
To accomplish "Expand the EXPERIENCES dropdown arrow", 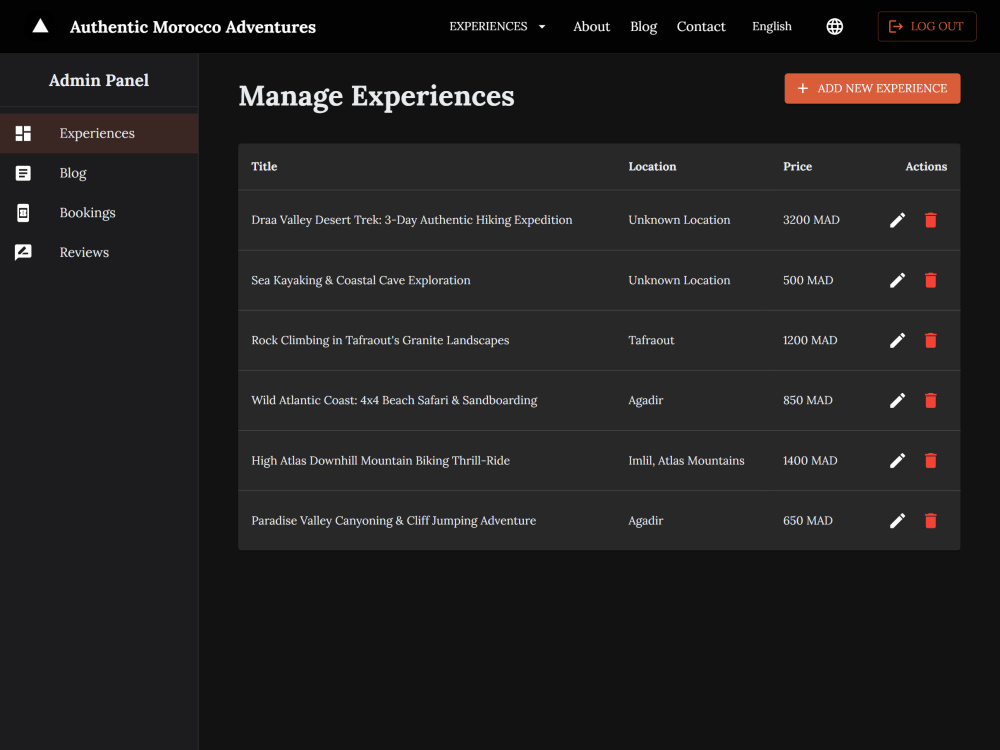I will (542, 27).
